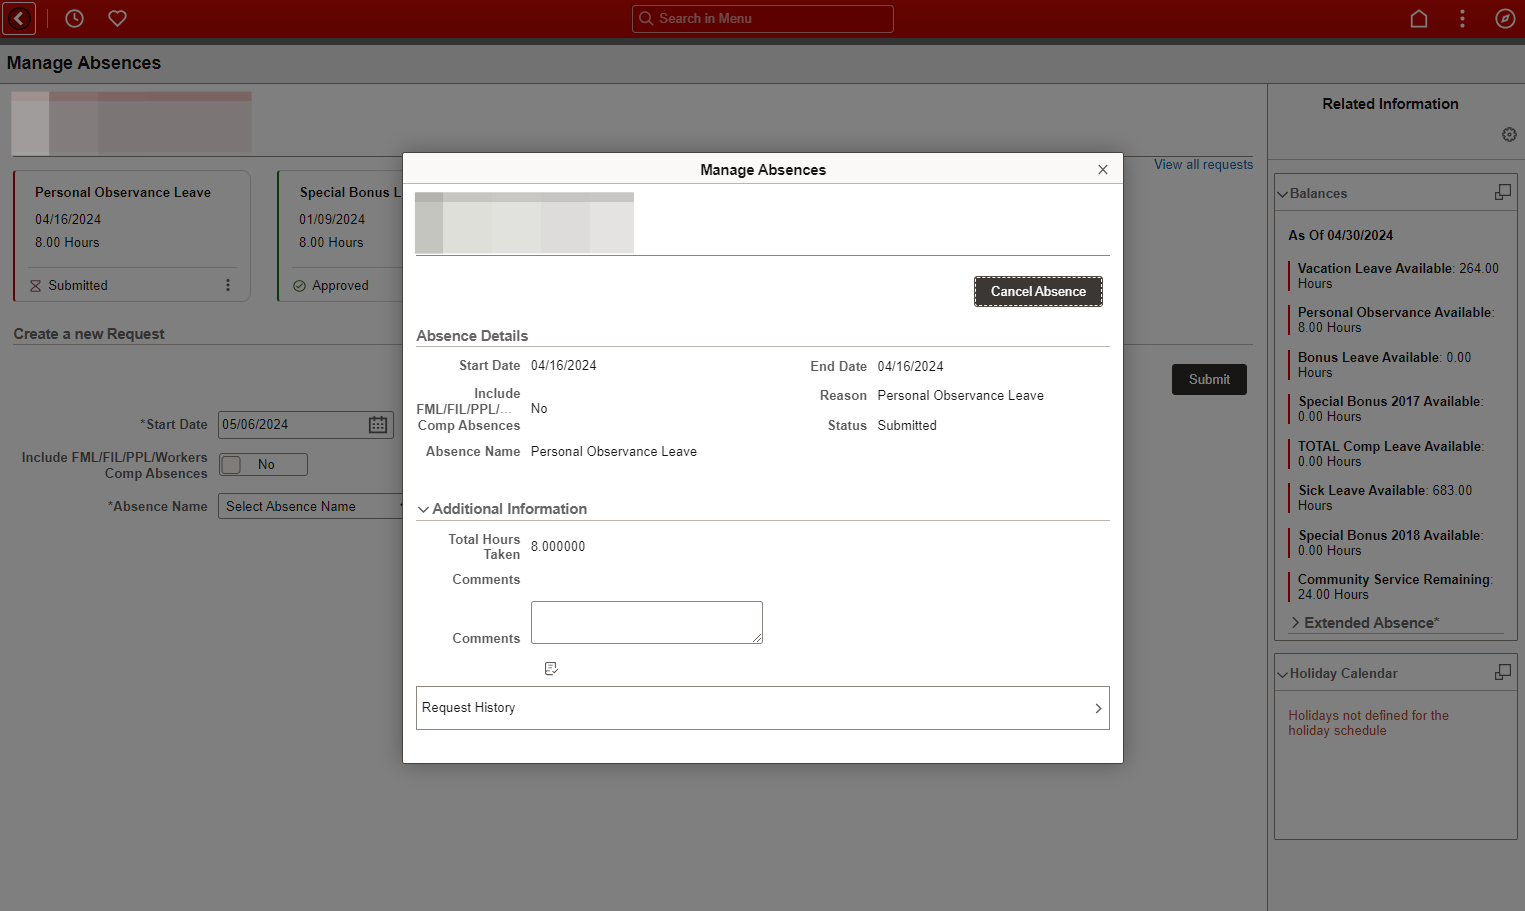Click Community Service Remaining balance entry
This screenshot has width=1525, height=911.
click(1398, 587)
